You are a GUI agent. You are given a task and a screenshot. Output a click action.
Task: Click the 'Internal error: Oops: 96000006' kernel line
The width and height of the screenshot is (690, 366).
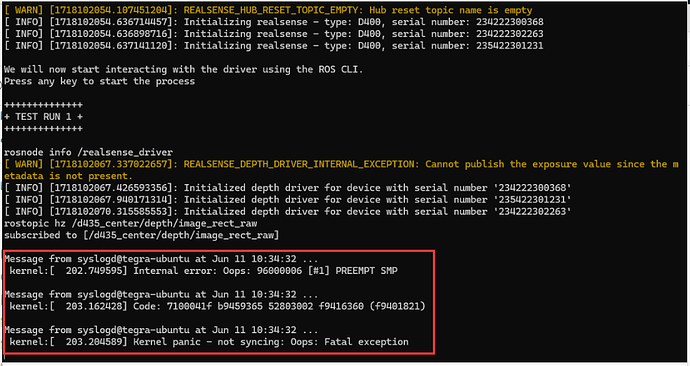pyautogui.click(x=203, y=271)
